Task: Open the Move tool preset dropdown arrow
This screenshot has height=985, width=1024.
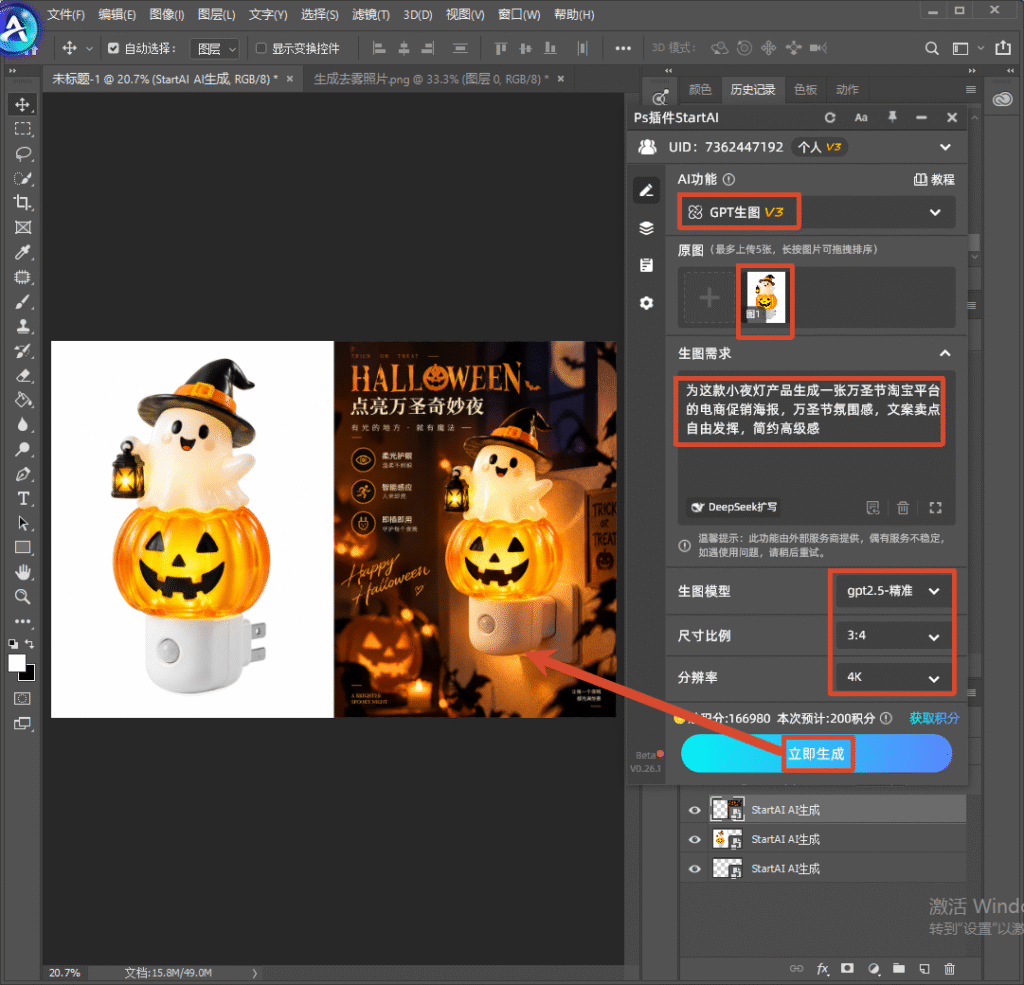Action: click(89, 49)
